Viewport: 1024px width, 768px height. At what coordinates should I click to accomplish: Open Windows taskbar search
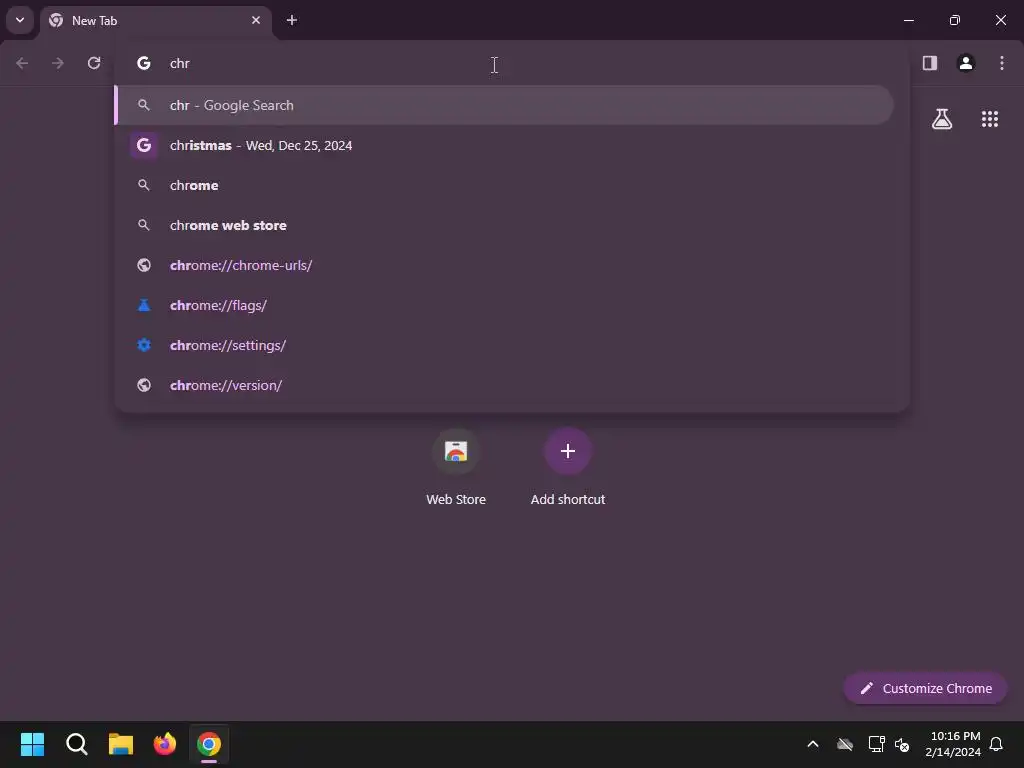point(76,744)
